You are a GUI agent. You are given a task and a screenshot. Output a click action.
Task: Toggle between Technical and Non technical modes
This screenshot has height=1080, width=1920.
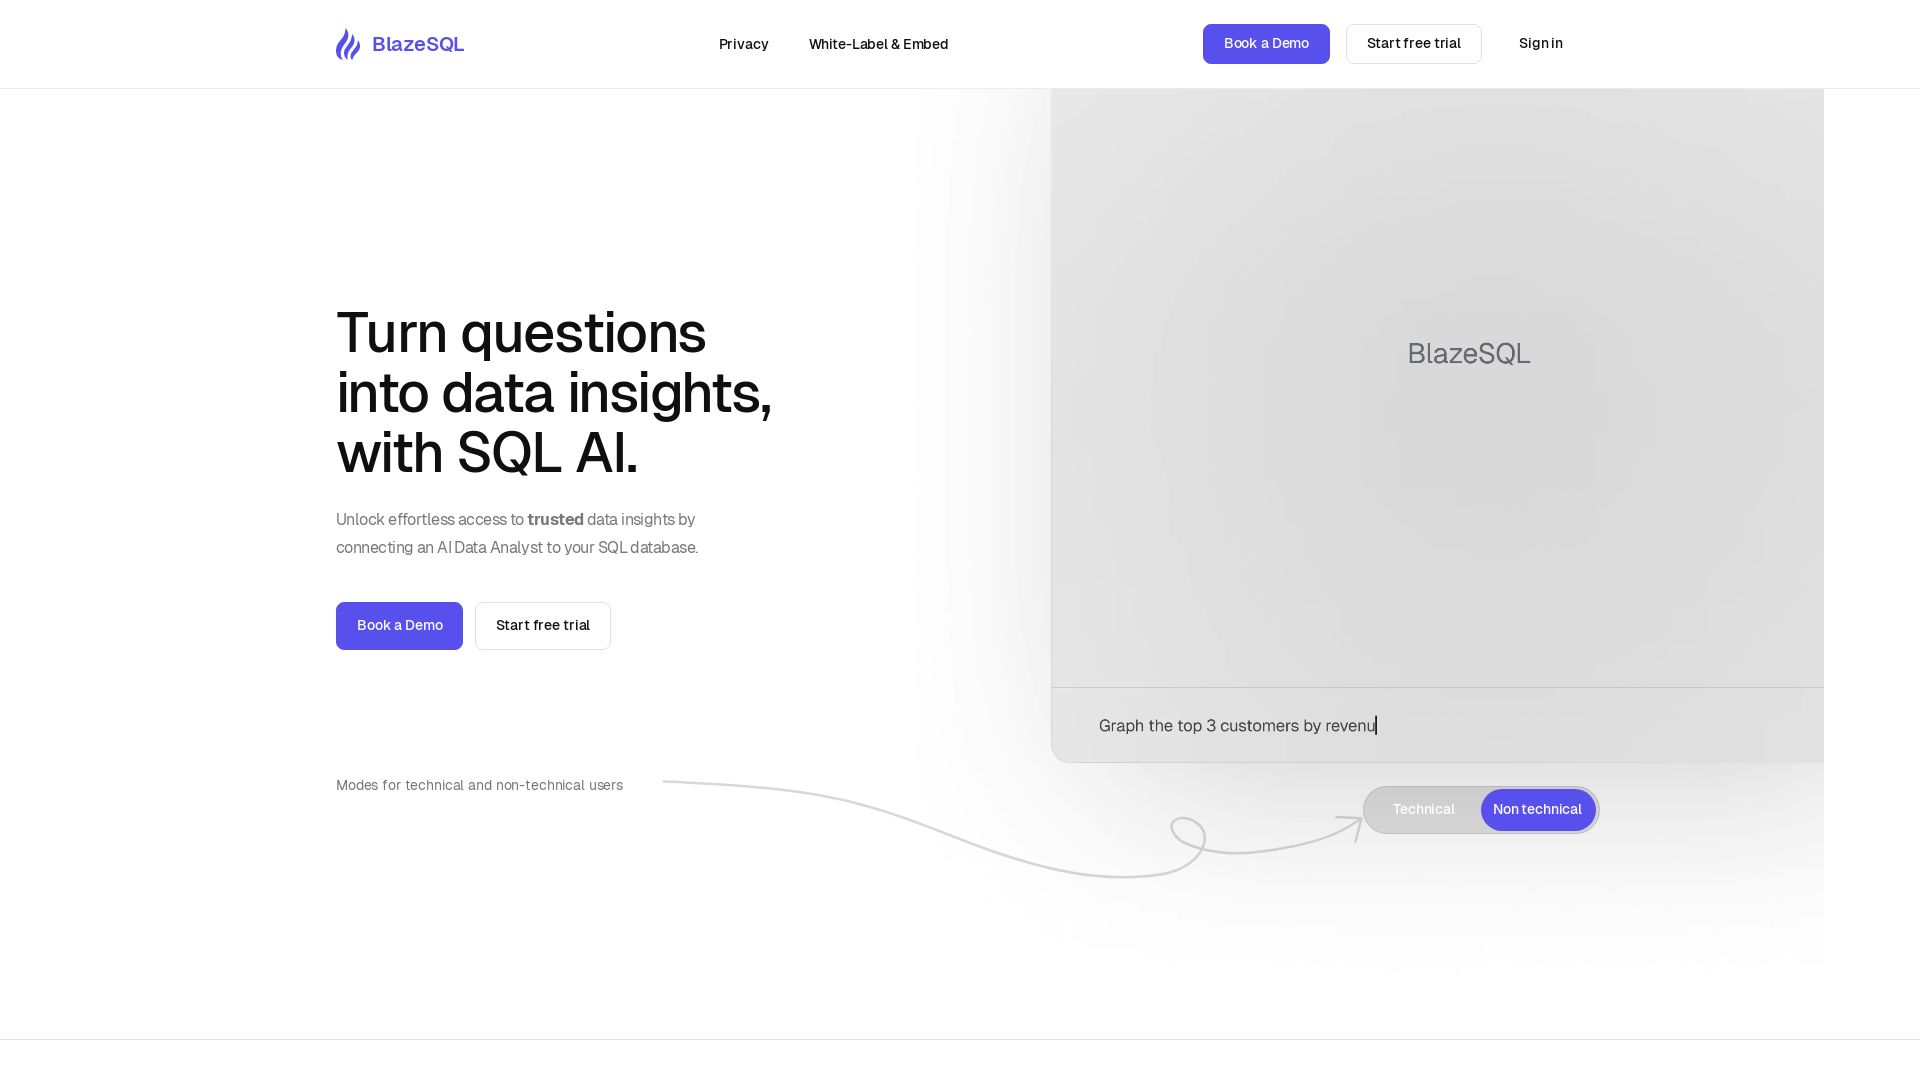coord(1480,809)
